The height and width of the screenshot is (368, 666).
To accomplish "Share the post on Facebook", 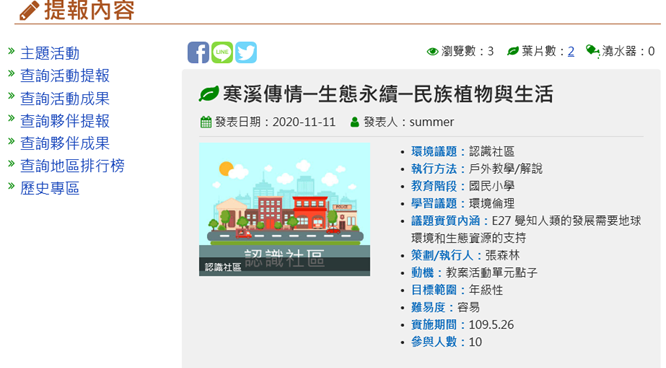I will click(x=198, y=52).
